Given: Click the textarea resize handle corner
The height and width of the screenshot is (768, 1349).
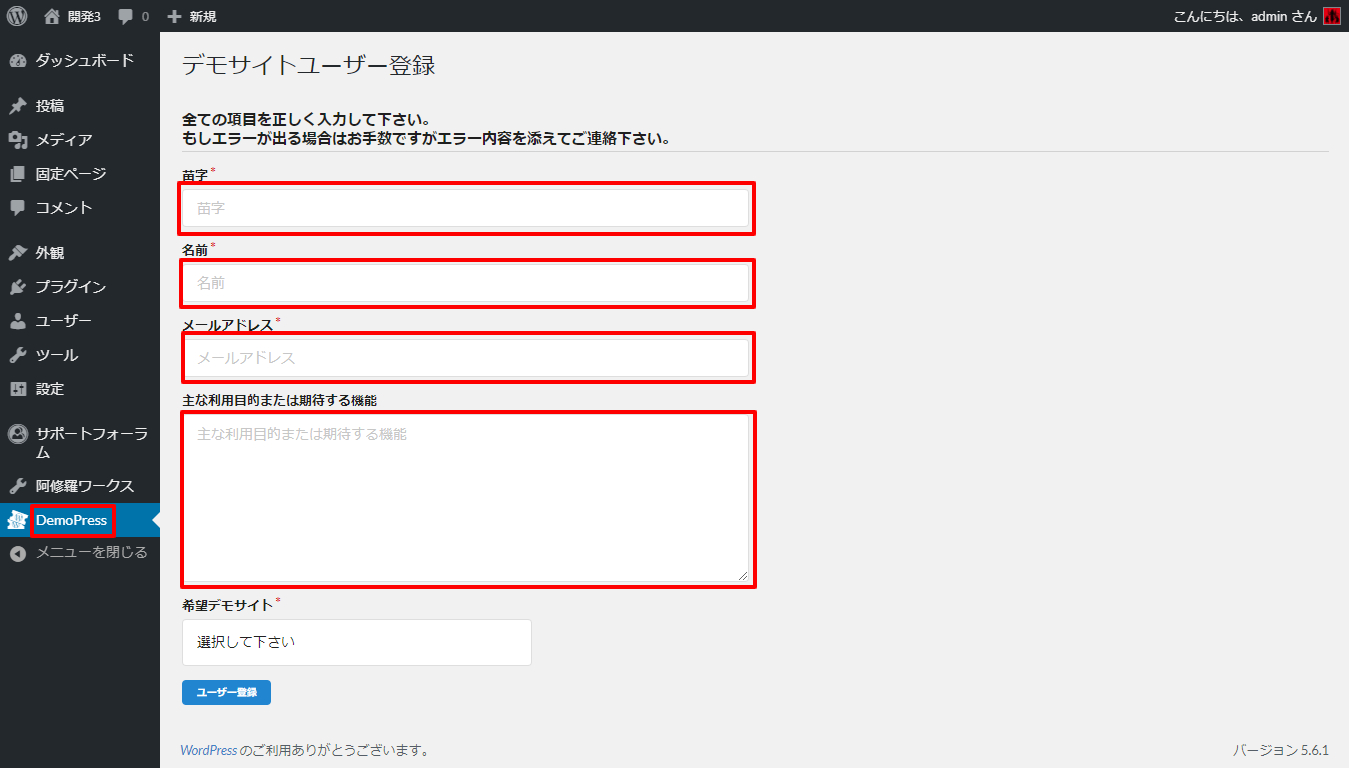Looking at the screenshot, I should [x=743, y=576].
